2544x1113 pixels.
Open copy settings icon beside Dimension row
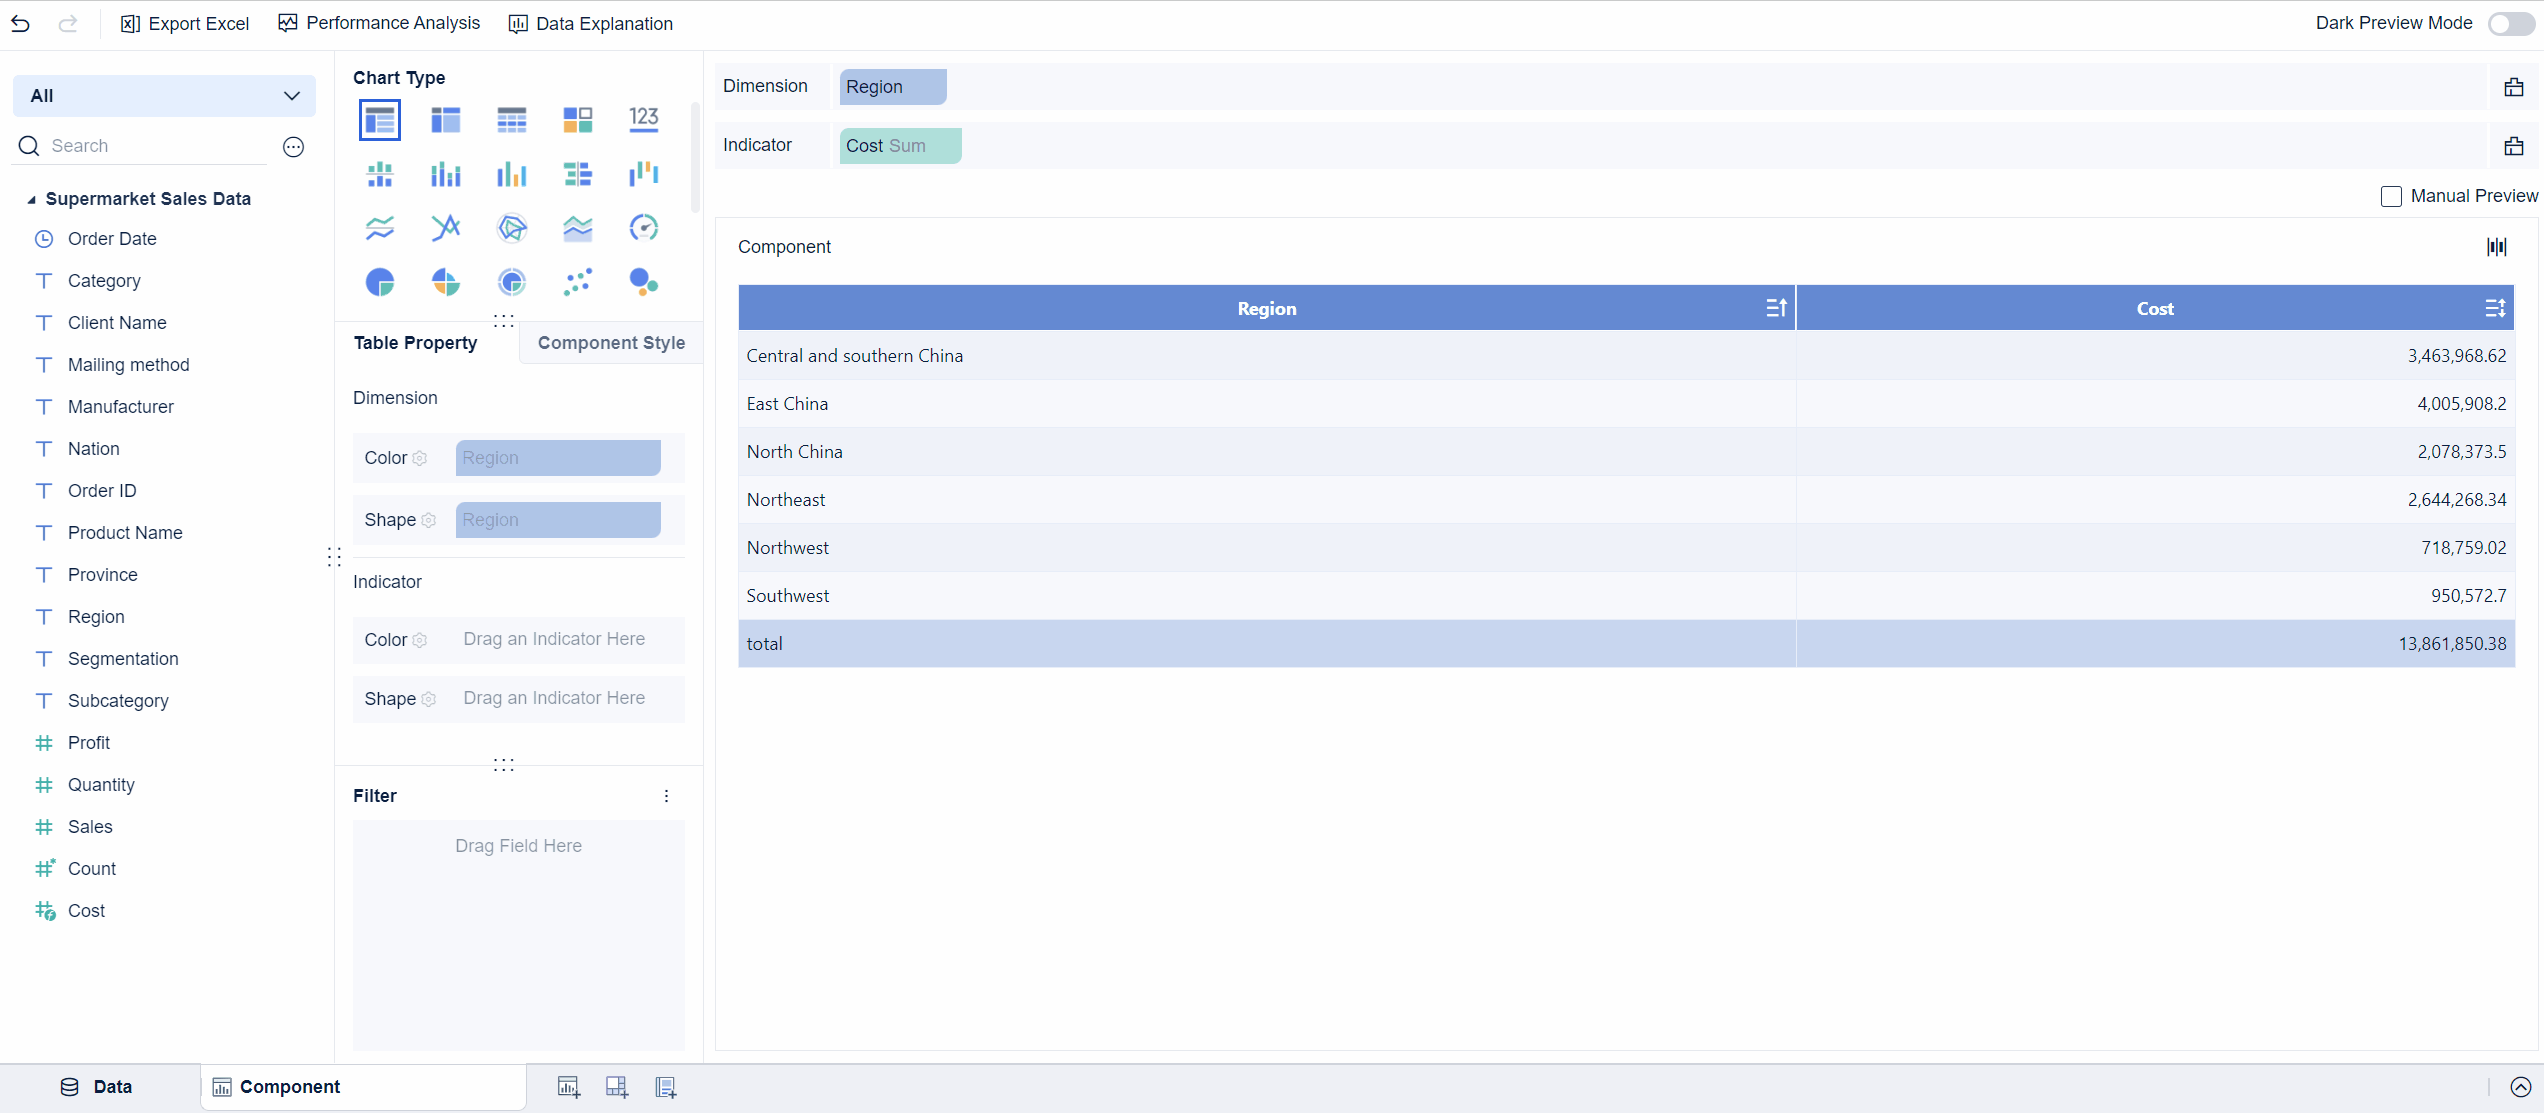tap(2515, 86)
